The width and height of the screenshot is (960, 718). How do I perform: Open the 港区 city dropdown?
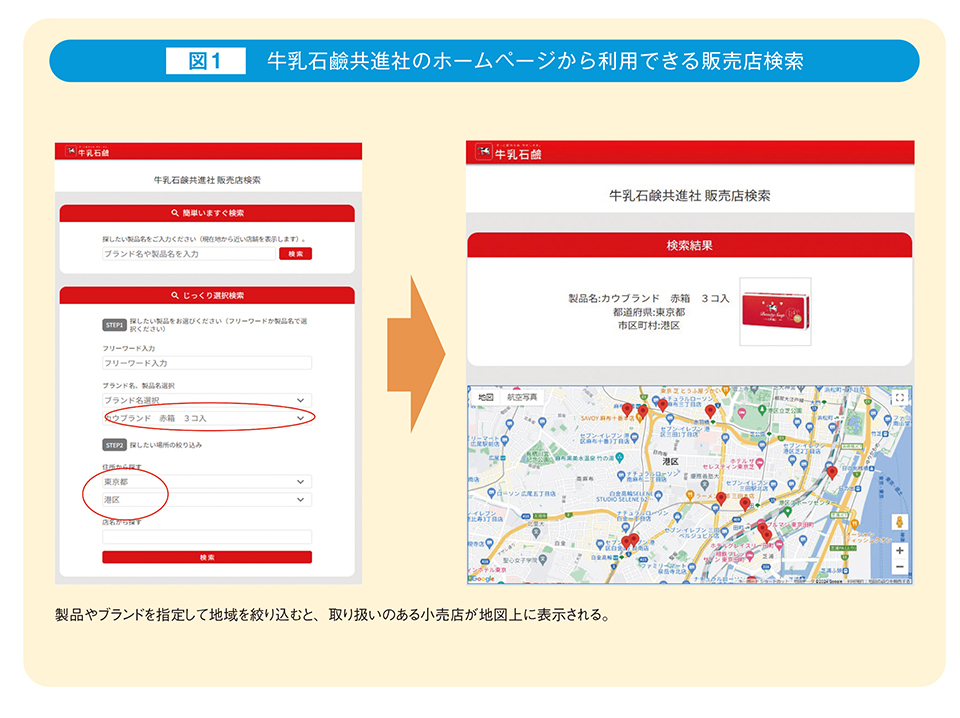click(x=207, y=499)
